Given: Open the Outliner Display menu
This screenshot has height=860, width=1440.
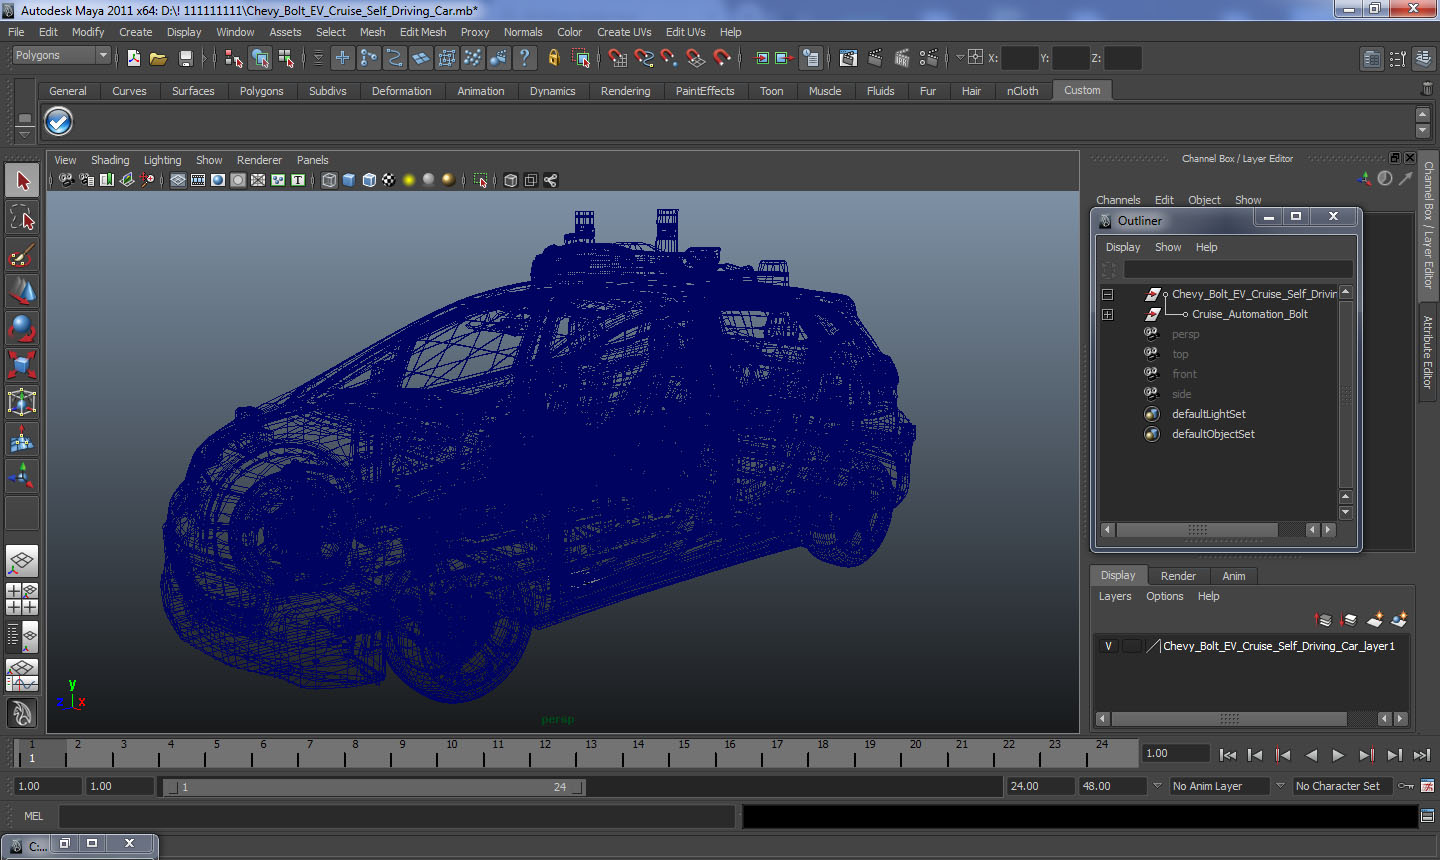Looking at the screenshot, I should pos(1123,247).
